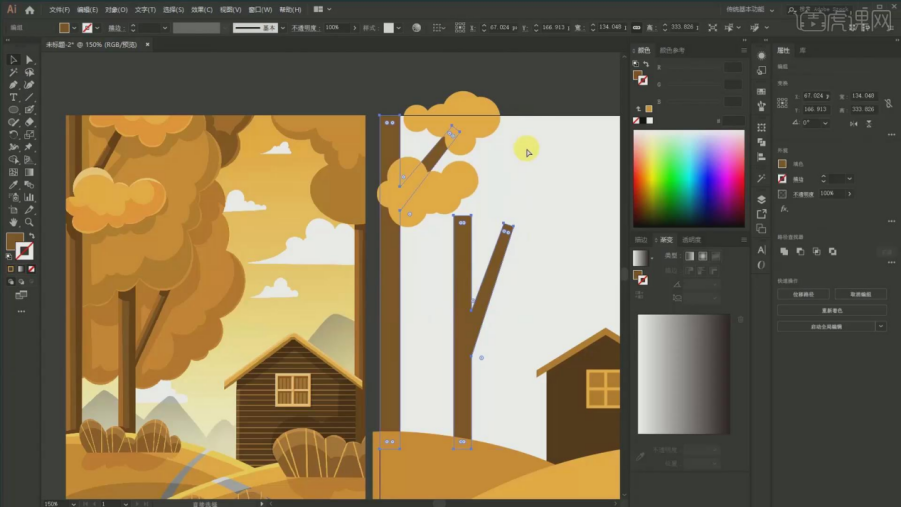901x507 pixels.
Task: Open rotation angle dropdown in Properties panel
Action: point(825,123)
